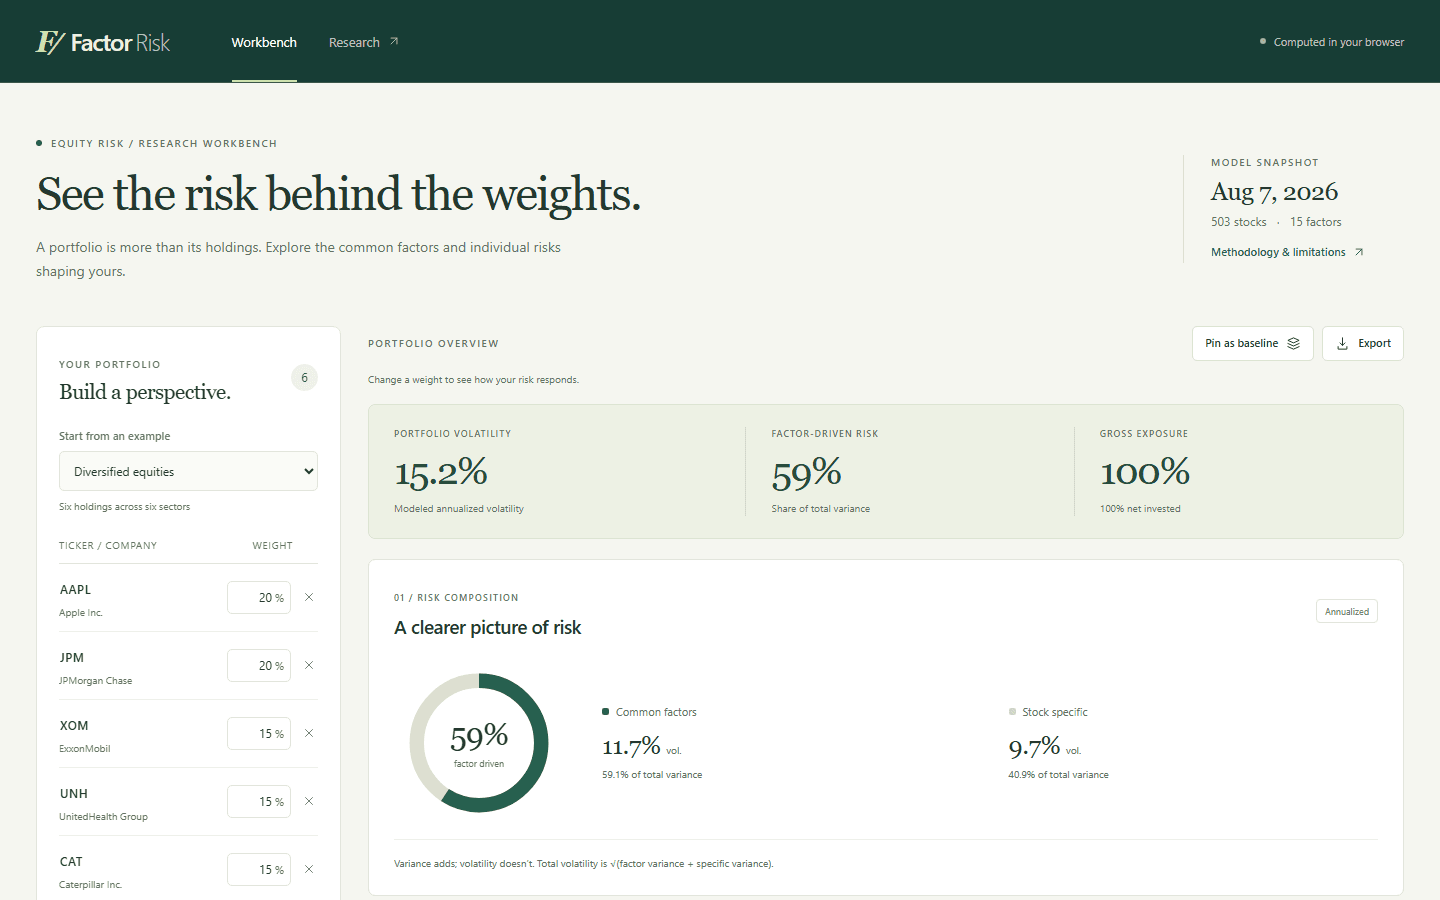This screenshot has width=1440, height=900.
Task: Click Pin as baseline button
Action: click(1252, 343)
